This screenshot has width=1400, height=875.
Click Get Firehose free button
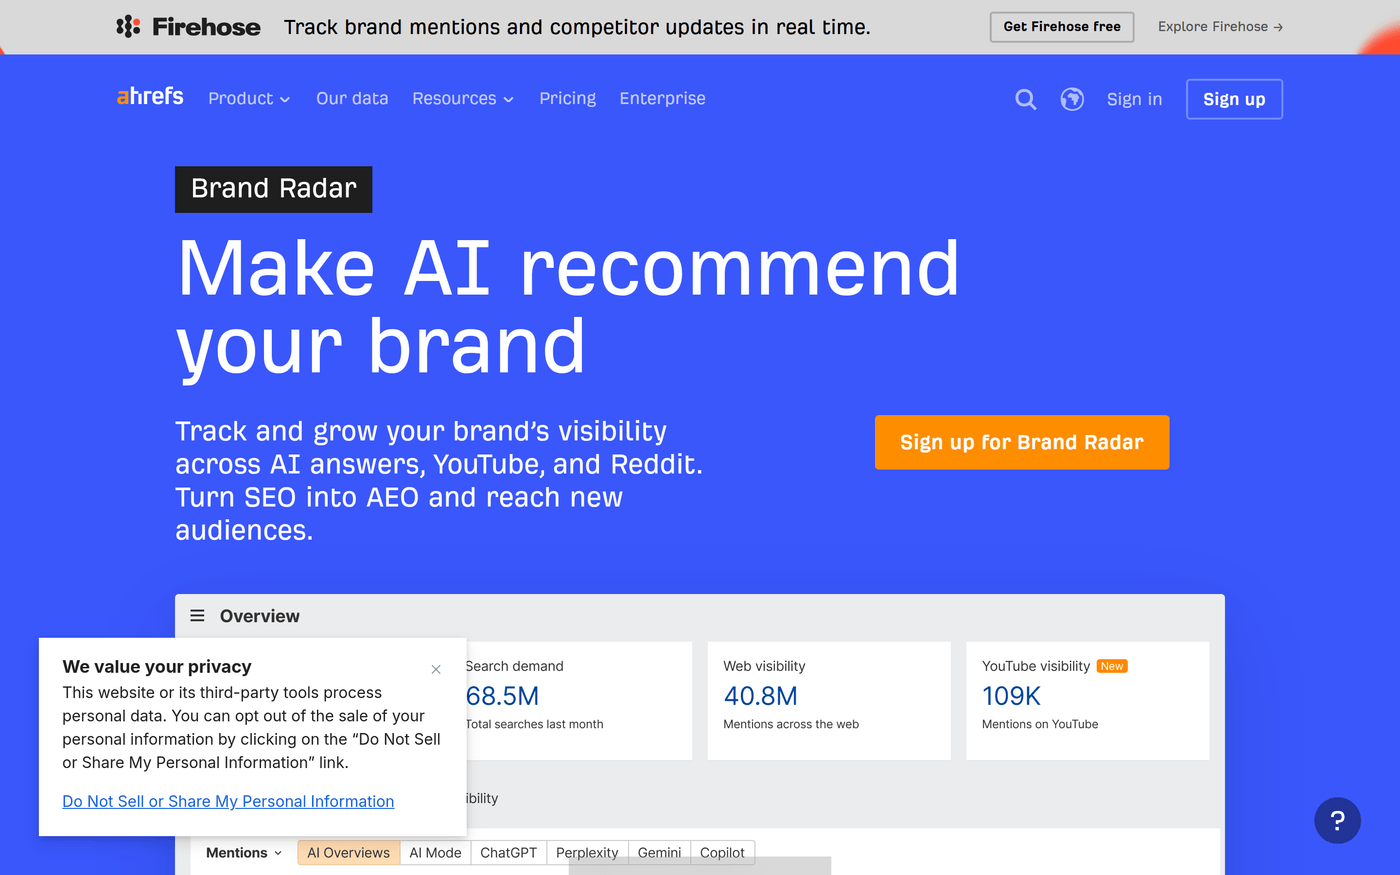(1062, 27)
